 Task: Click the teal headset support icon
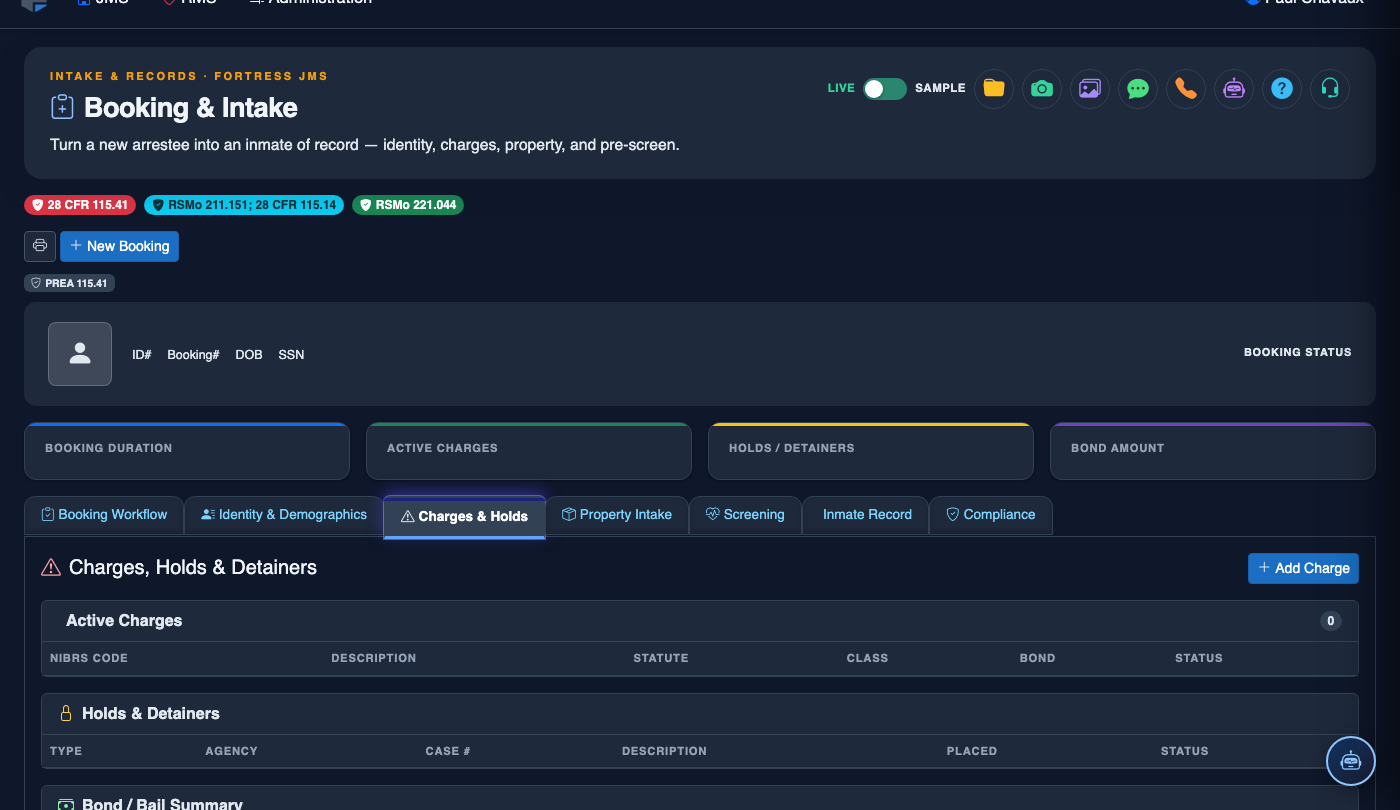click(x=1330, y=88)
